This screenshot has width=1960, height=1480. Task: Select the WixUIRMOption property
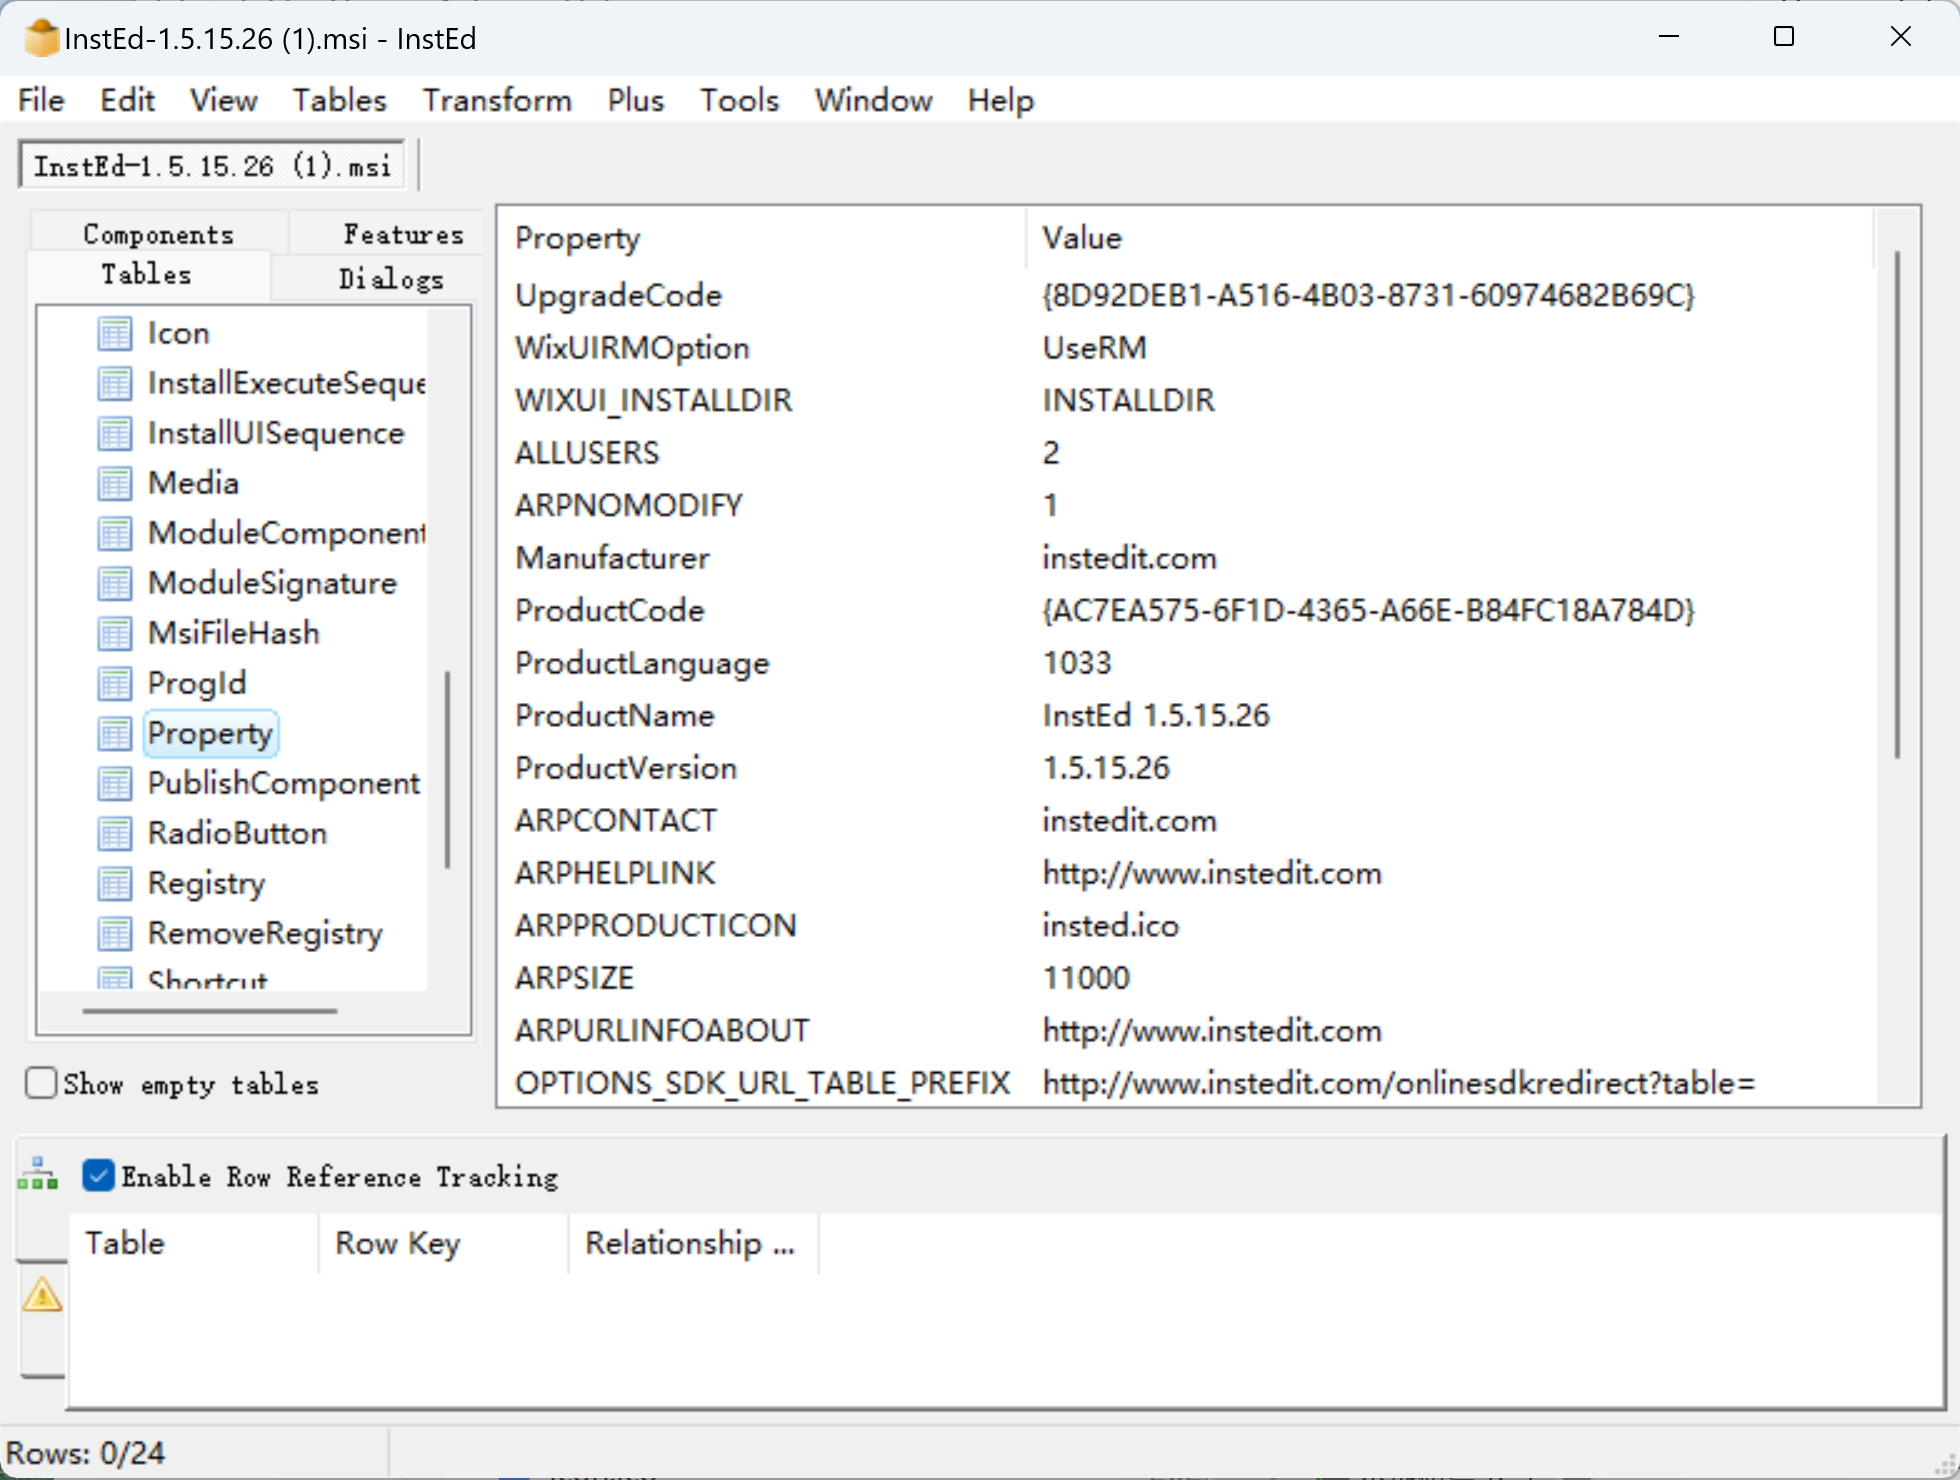click(x=632, y=348)
